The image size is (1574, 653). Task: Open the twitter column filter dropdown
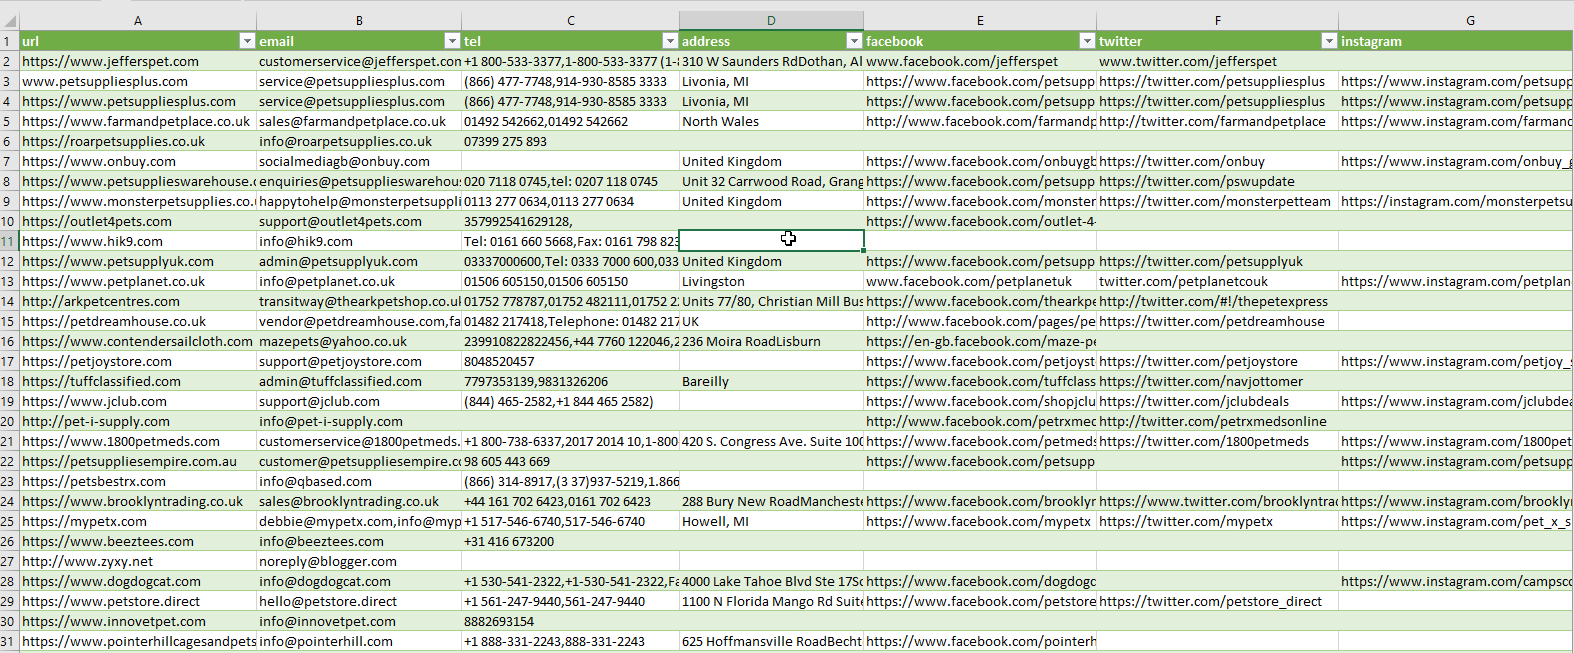pos(1329,41)
